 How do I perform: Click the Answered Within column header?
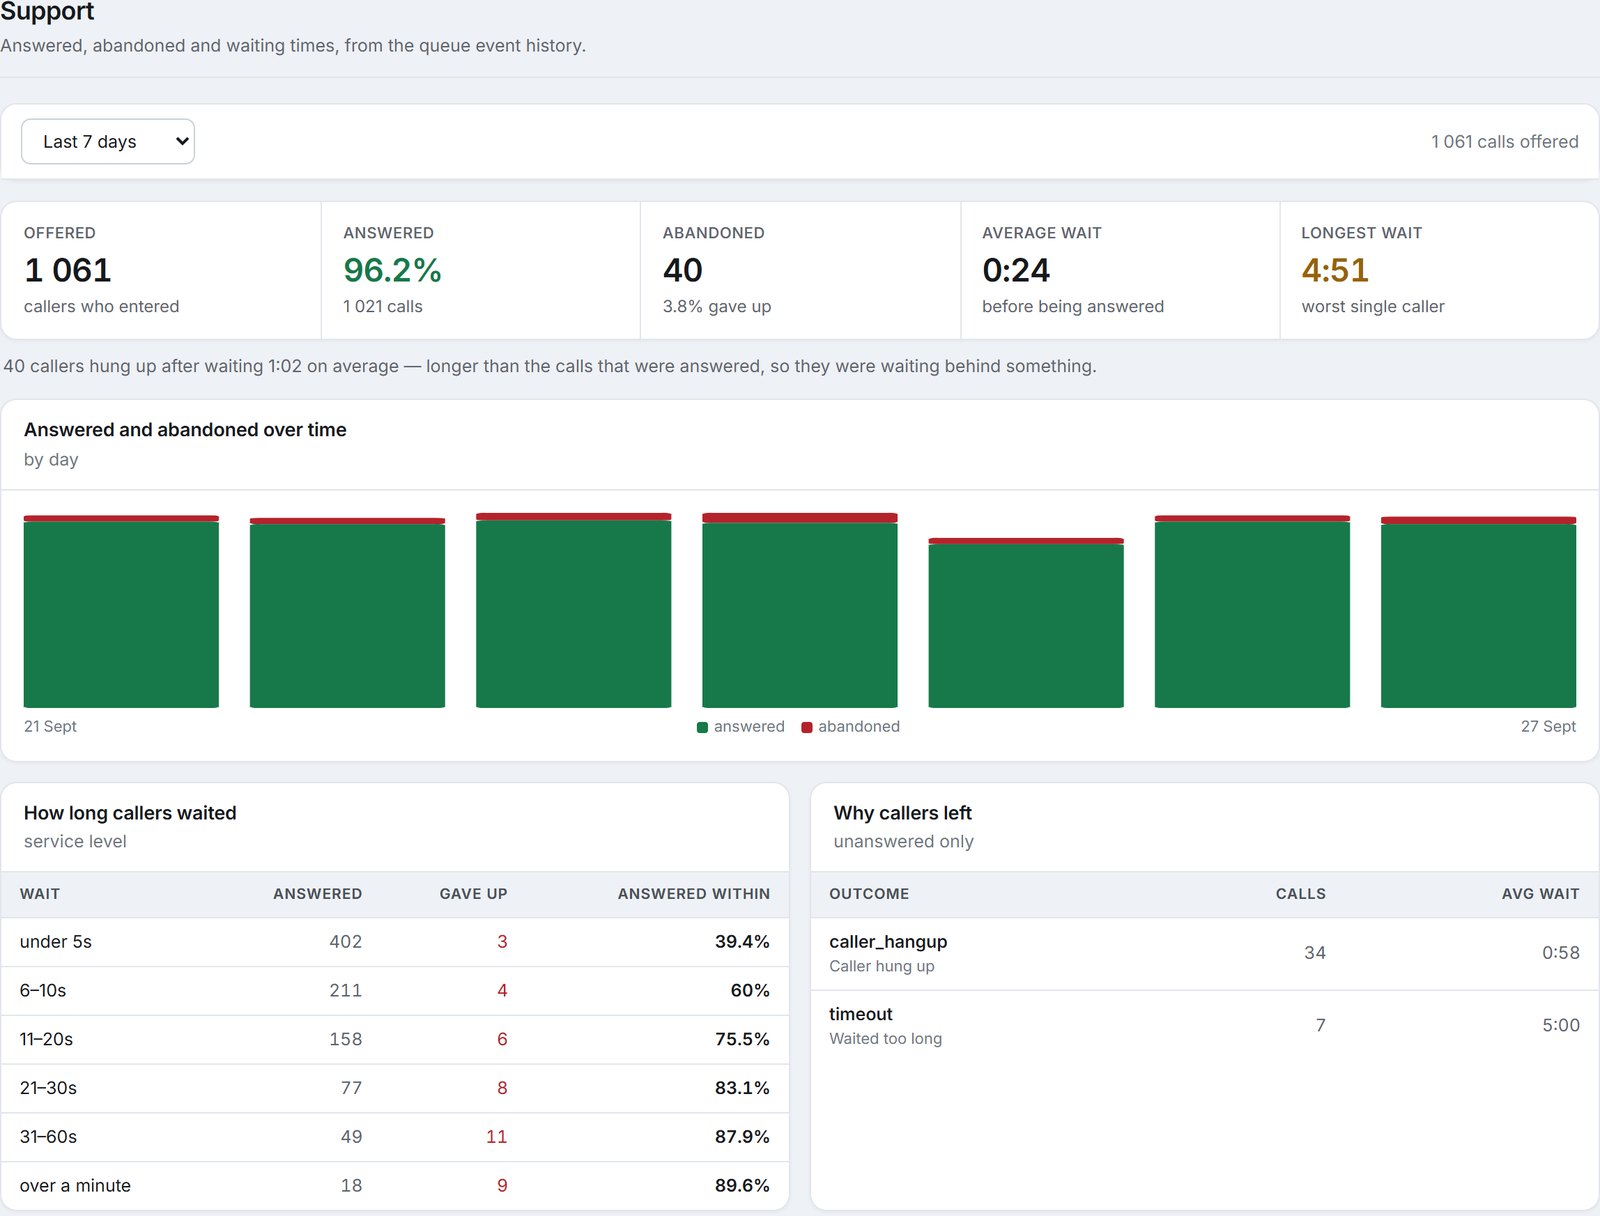tap(694, 894)
